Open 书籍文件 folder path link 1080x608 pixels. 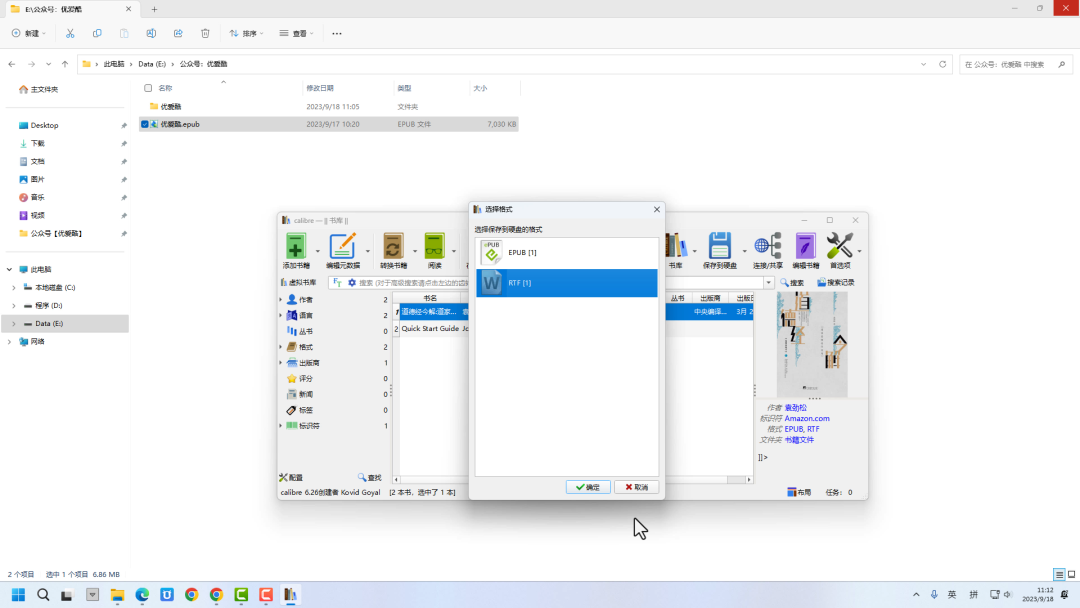(799, 440)
